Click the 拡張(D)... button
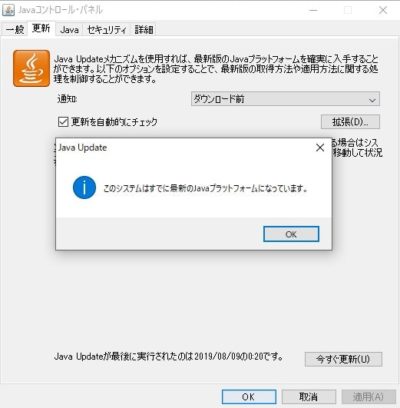 coord(350,122)
